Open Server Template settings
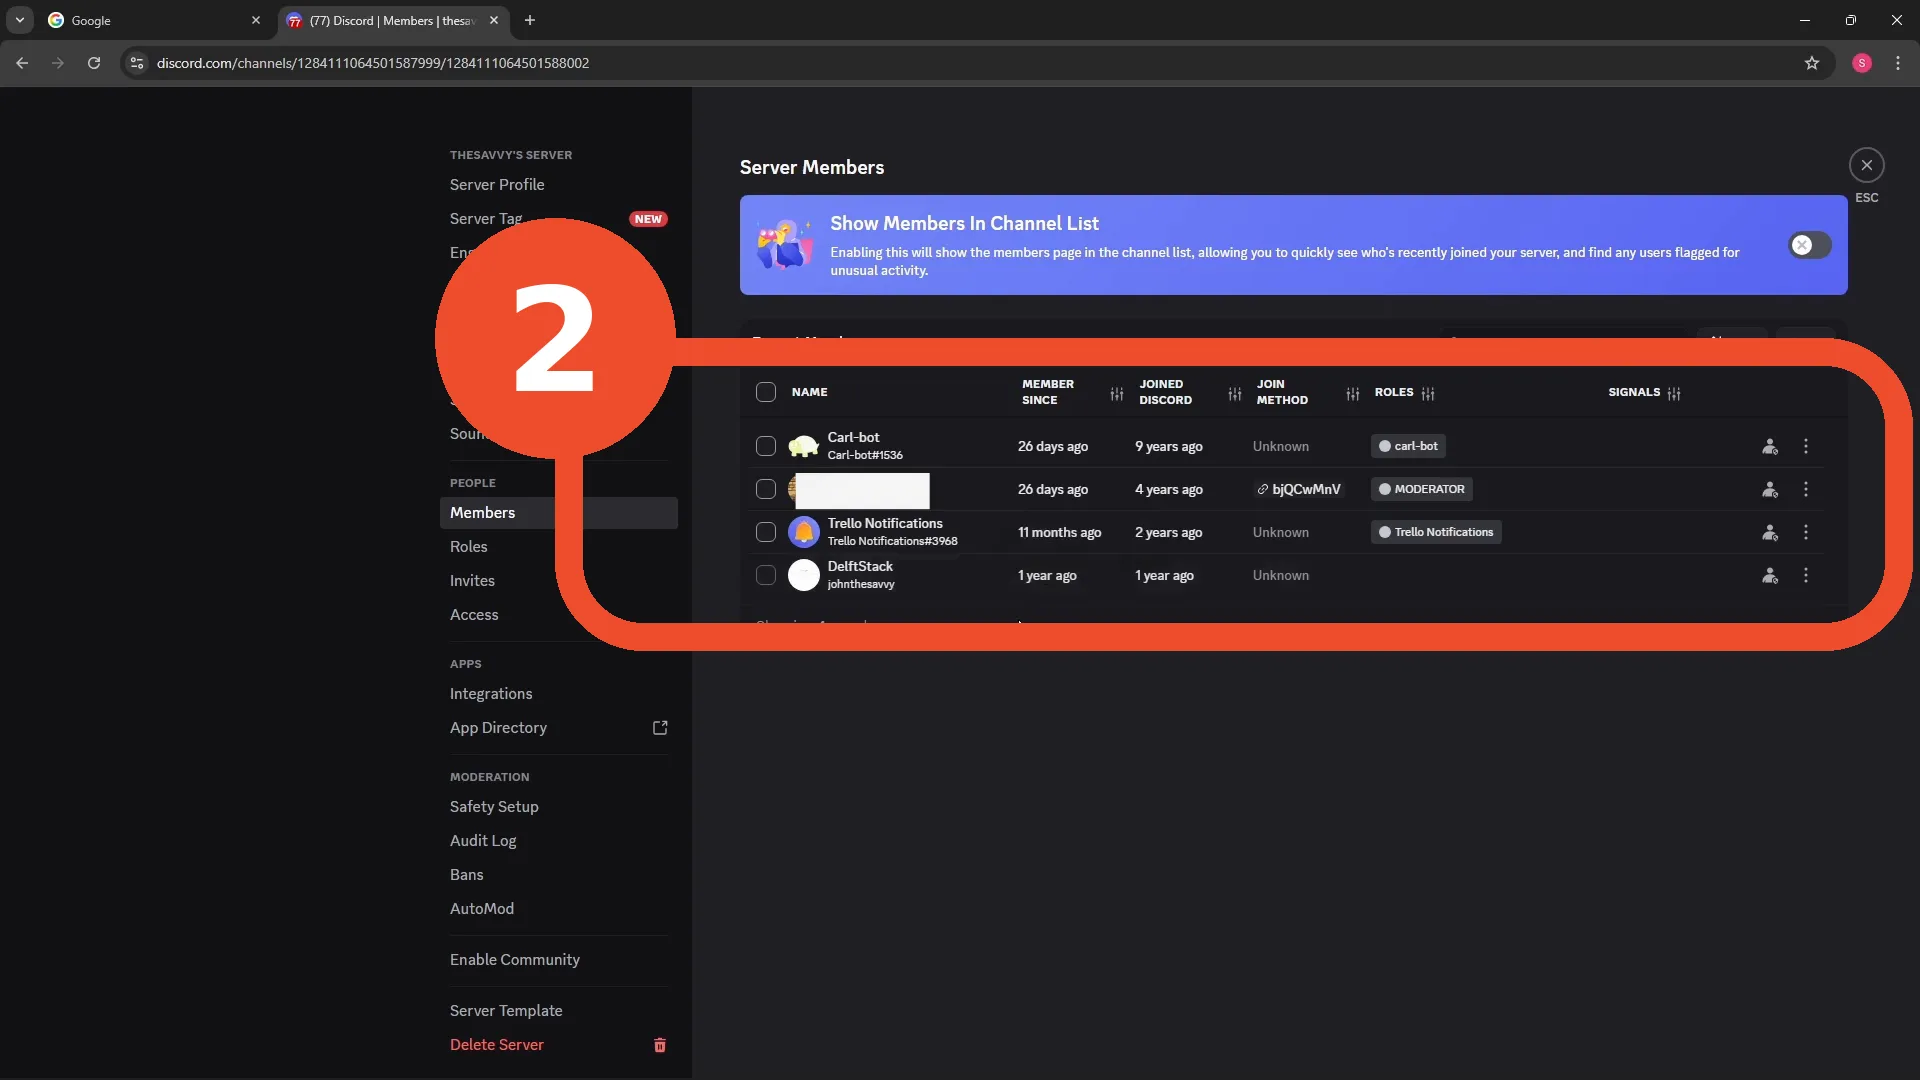Image resolution: width=1920 pixels, height=1080 pixels. [x=506, y=1011]
